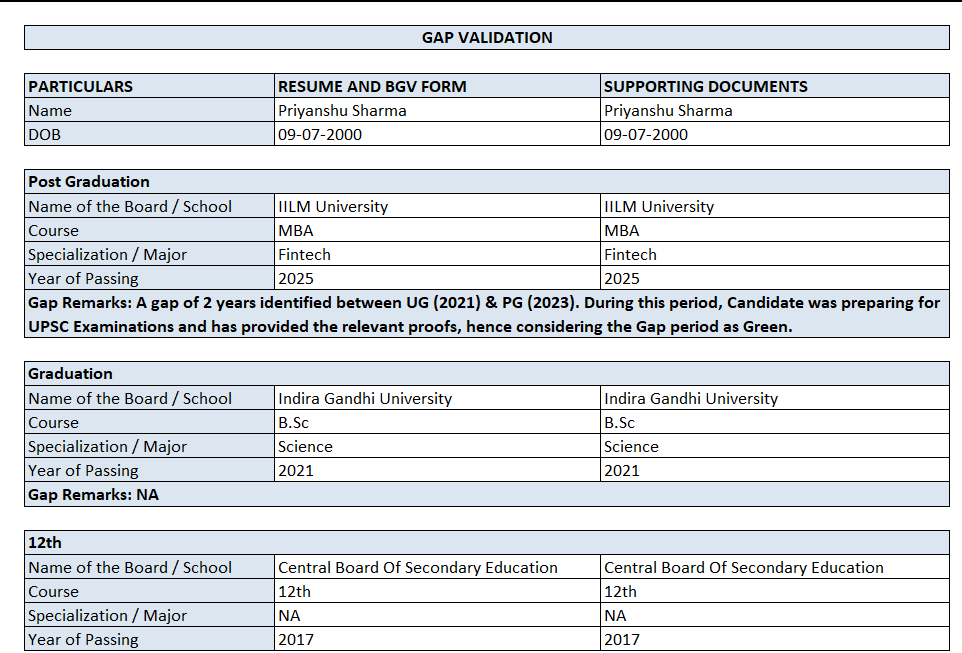The image size is (962, 653).
Task: Select the Gap Remarks UPSC Examinations cell
Action: 487,314
